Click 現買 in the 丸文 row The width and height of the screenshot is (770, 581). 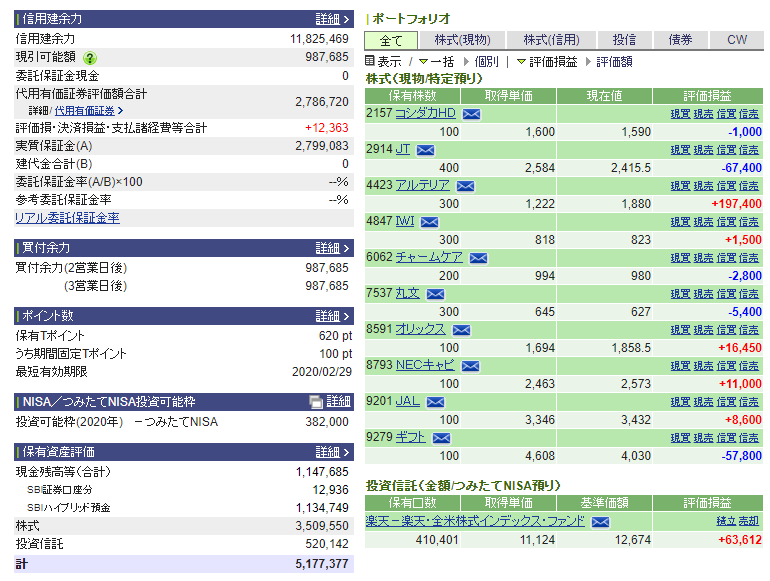681,294
